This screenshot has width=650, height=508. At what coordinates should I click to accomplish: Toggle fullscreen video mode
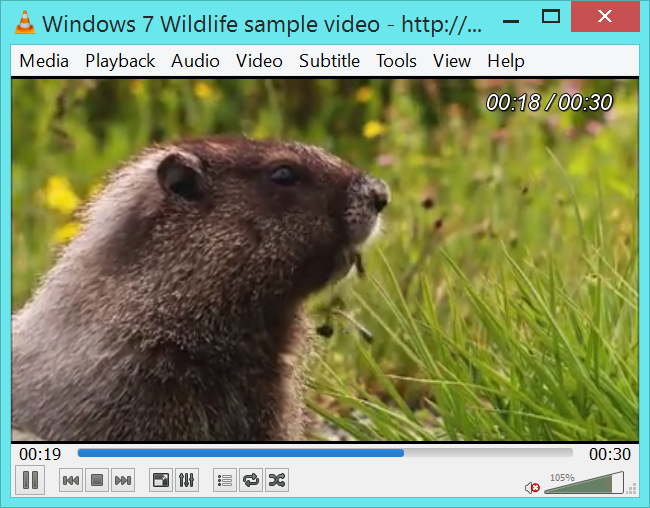coord(161,481)
